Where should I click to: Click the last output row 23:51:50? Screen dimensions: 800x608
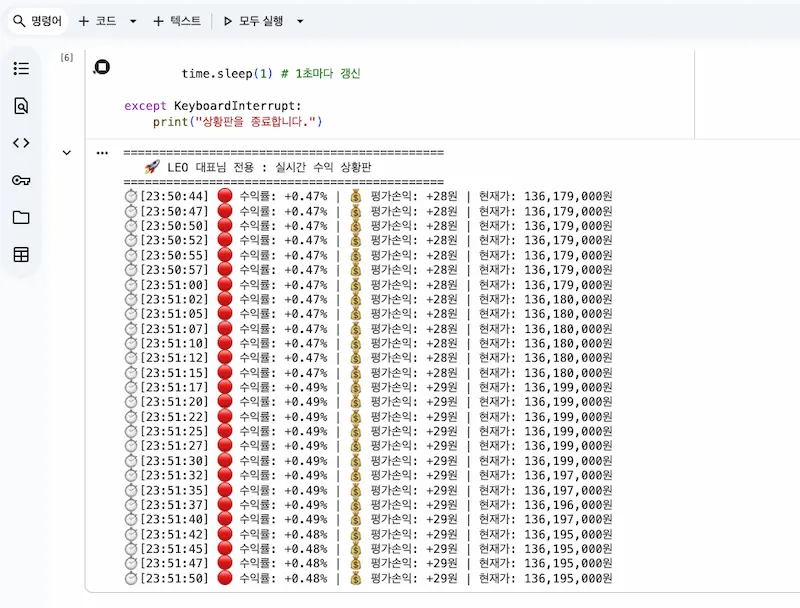[x=368, y=578]
